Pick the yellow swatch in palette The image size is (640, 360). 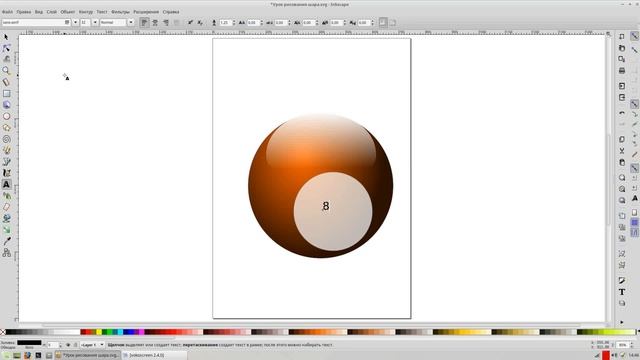[99, 332]
